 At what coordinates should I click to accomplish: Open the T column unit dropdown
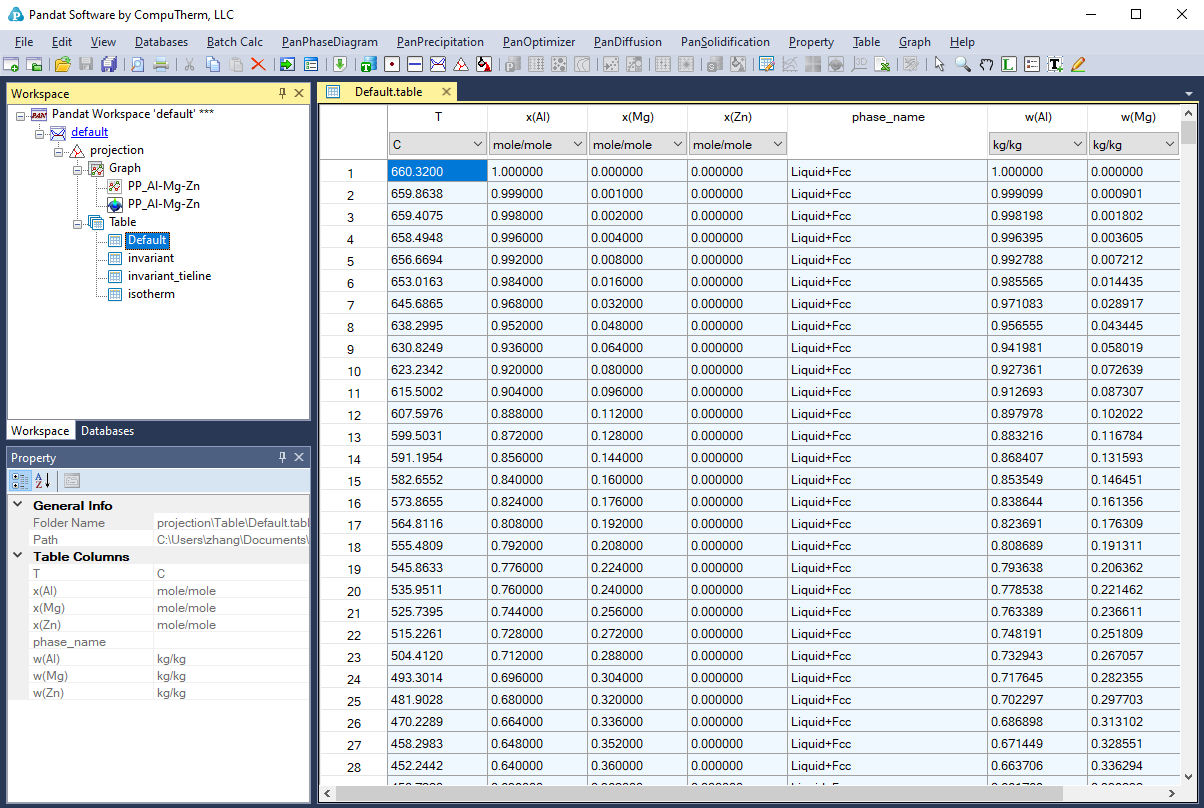click(475, 145)
